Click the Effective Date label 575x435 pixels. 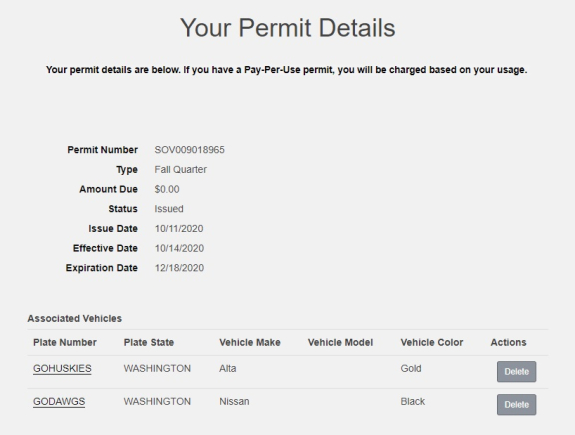[x=105, y=248]
